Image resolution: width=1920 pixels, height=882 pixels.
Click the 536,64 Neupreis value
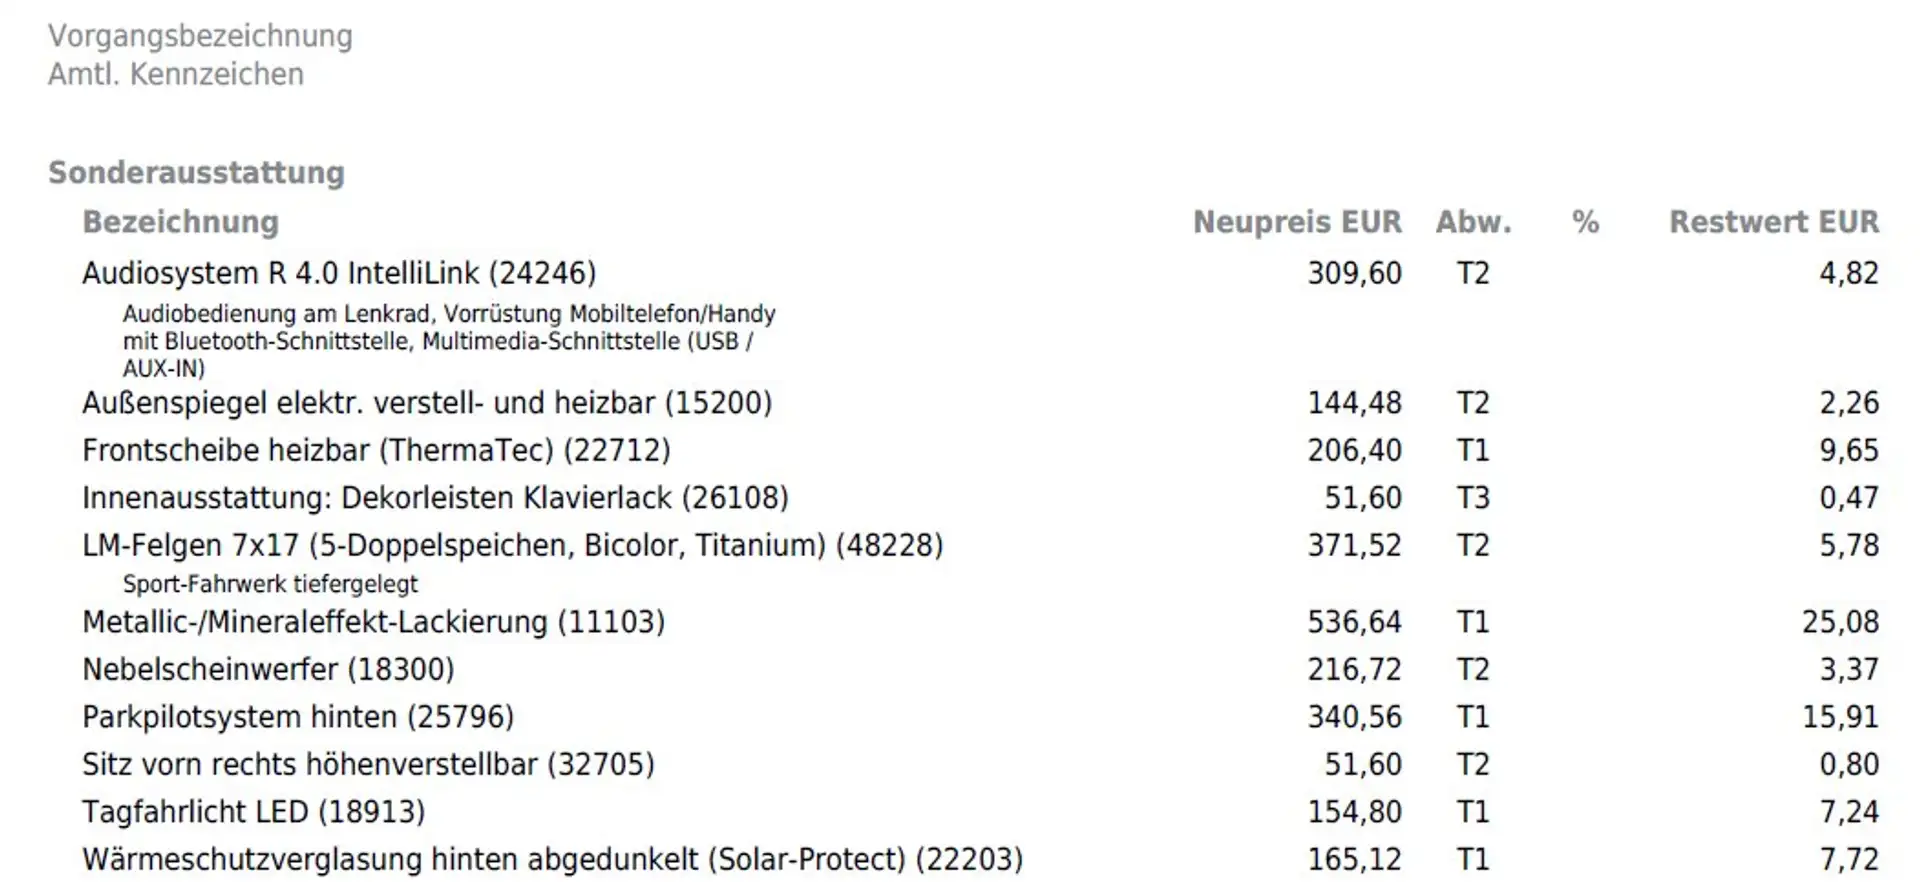(1354, 622)
